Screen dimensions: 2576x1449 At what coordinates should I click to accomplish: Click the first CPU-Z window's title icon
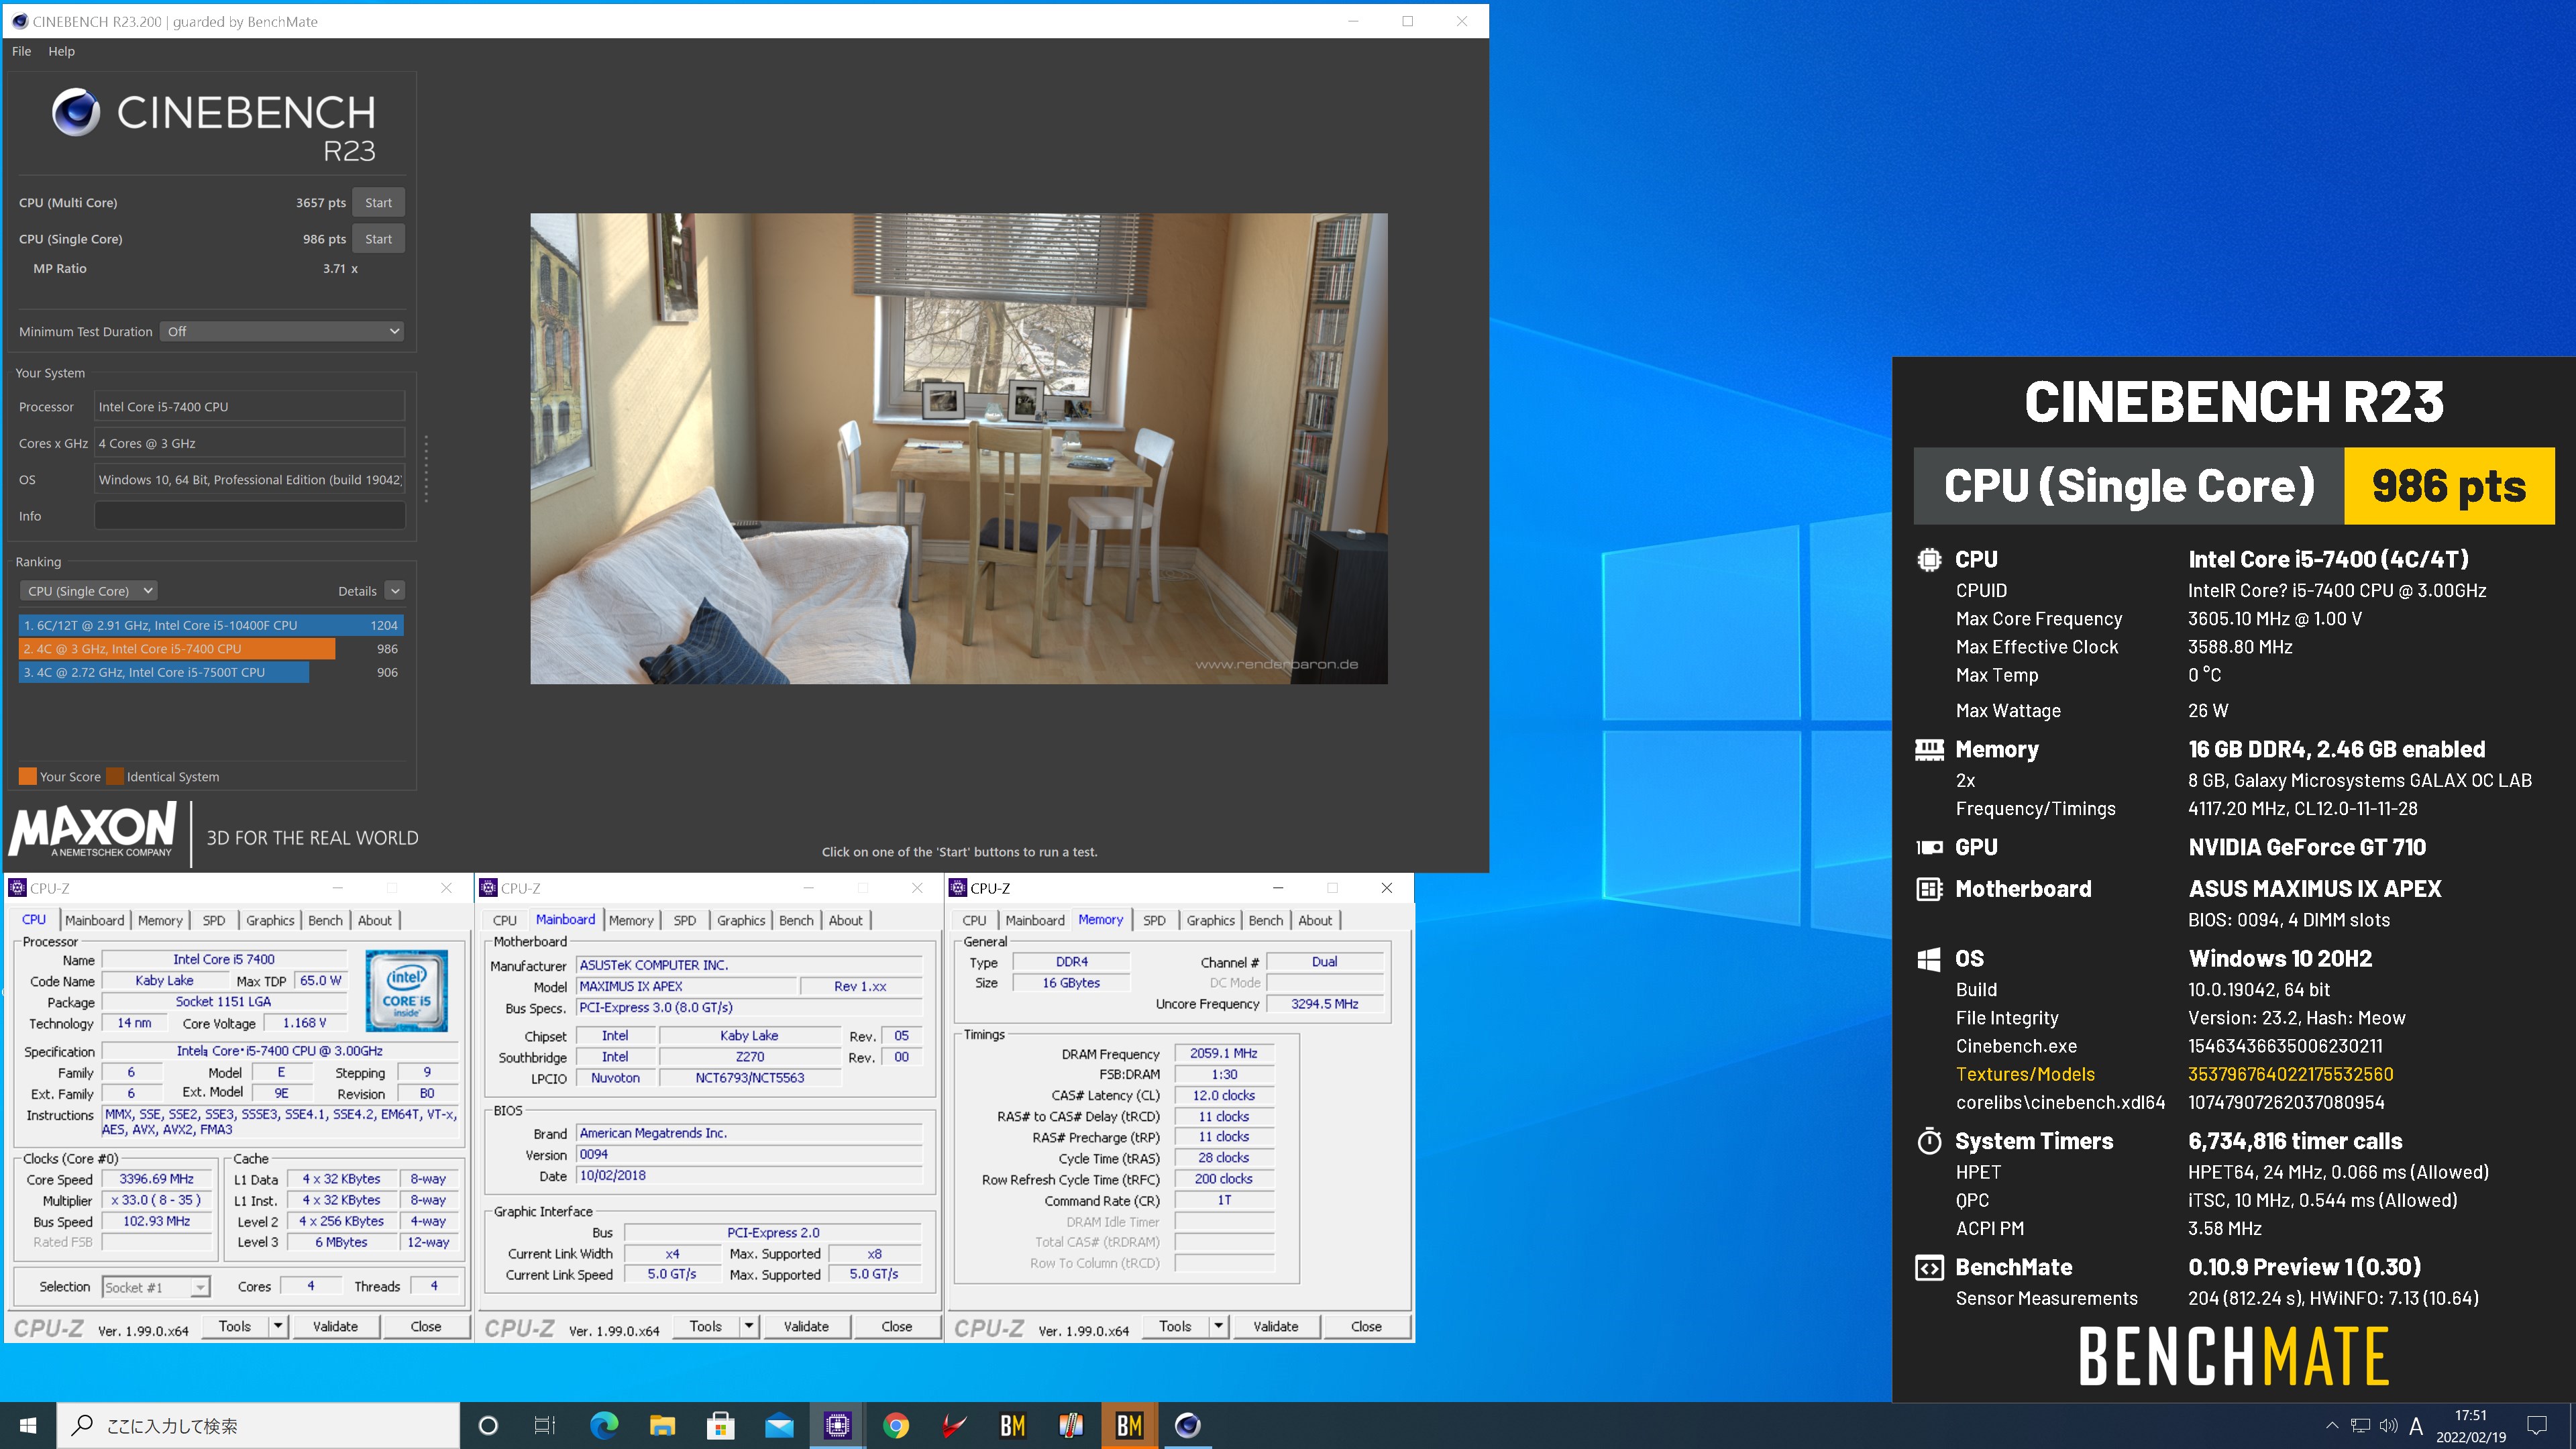[x=17, y=888]
